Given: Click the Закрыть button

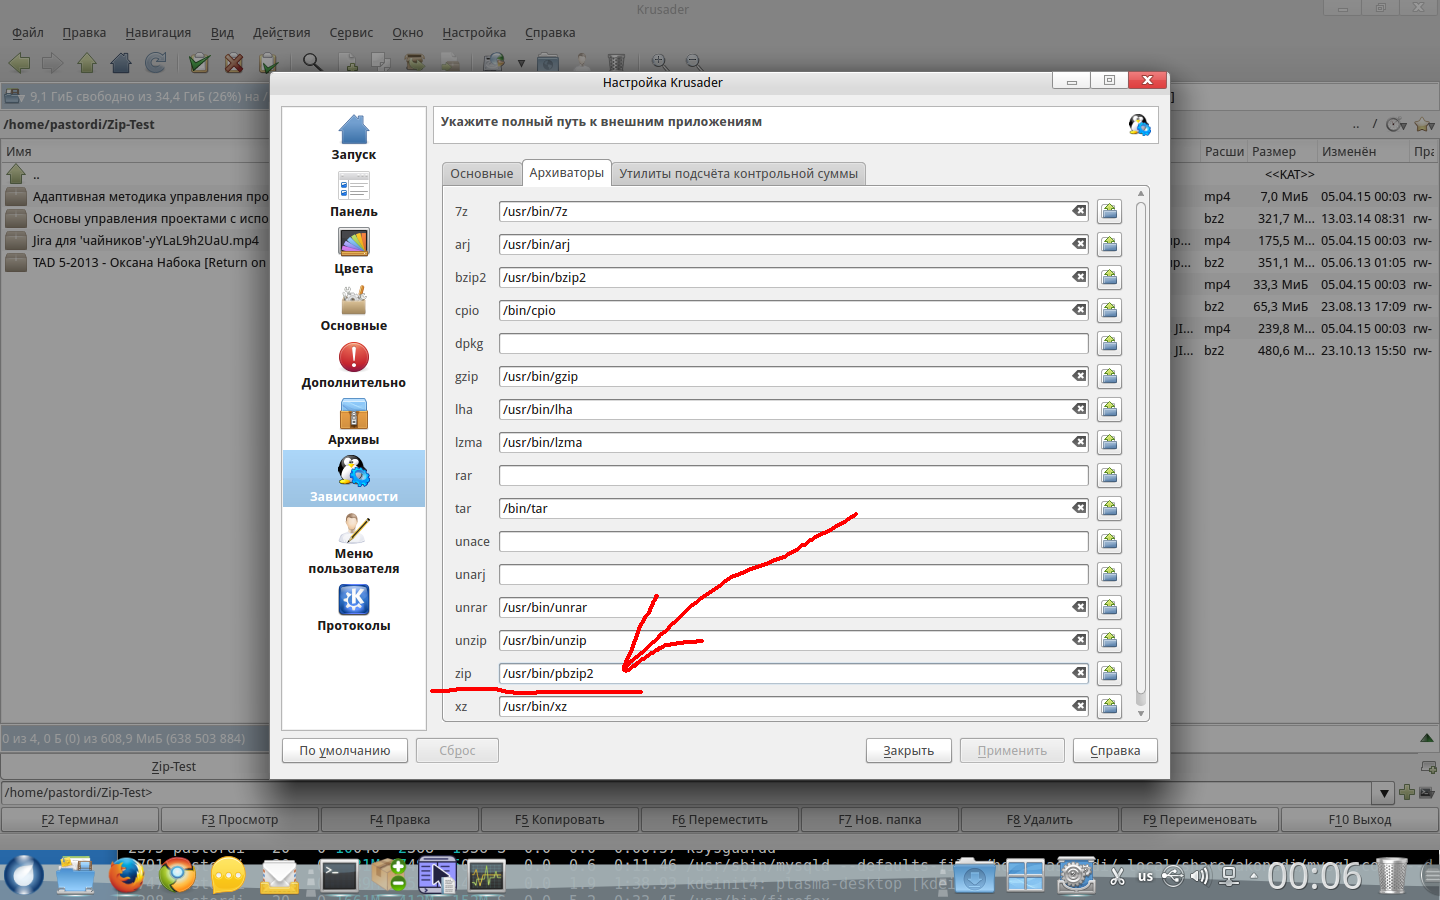Looking at the screenshot, I should tap(908, 751).
